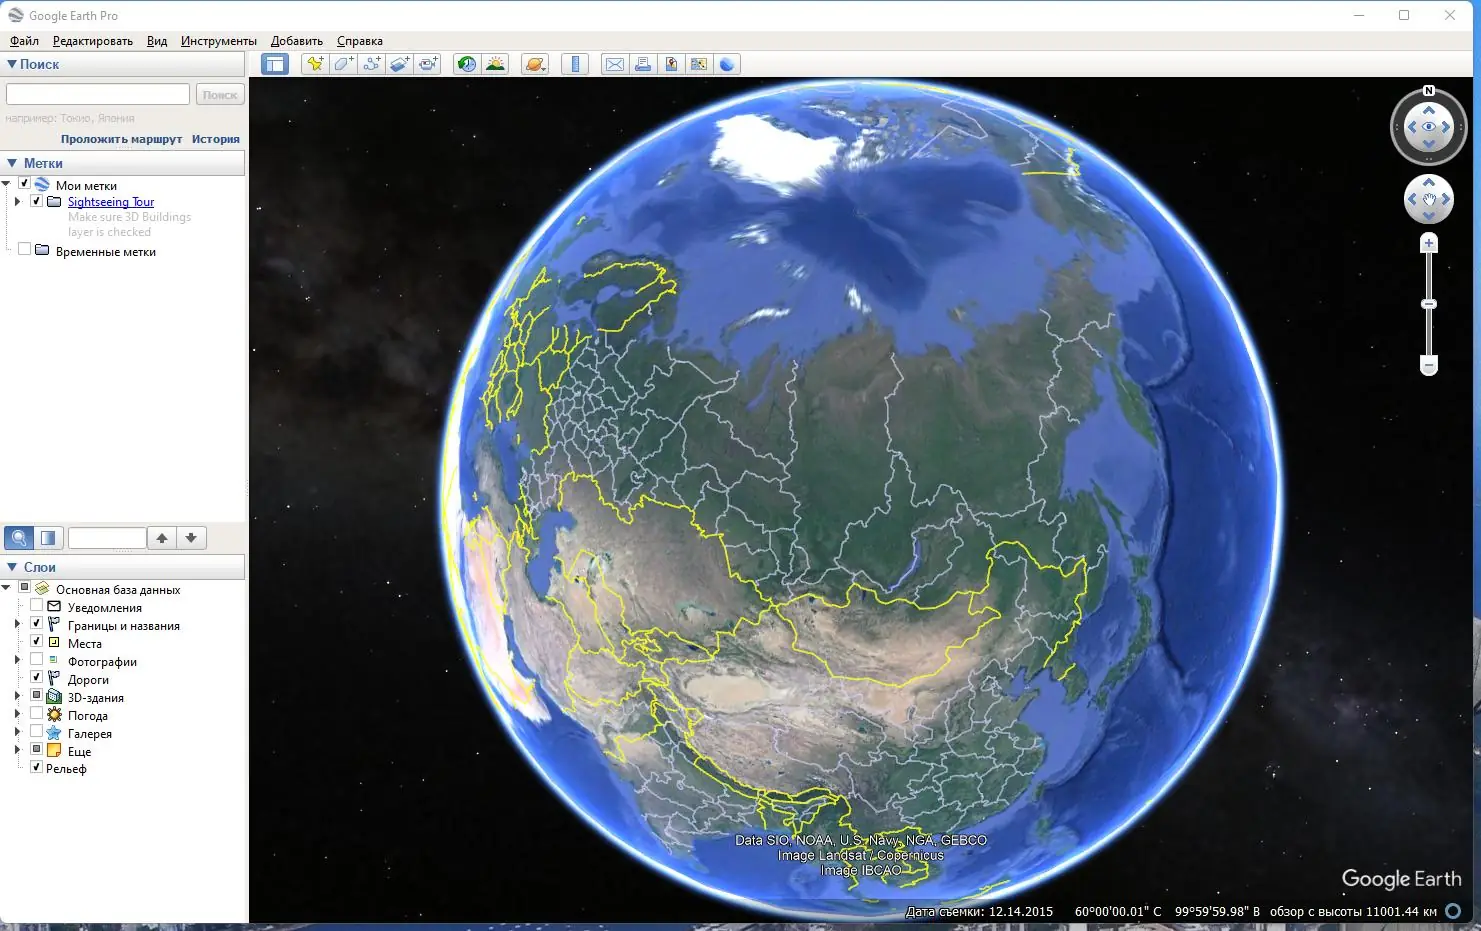The width and height of the screenshot is (1481, 931).
Task: Uncheck the Дороги layer
Action: 36,679
